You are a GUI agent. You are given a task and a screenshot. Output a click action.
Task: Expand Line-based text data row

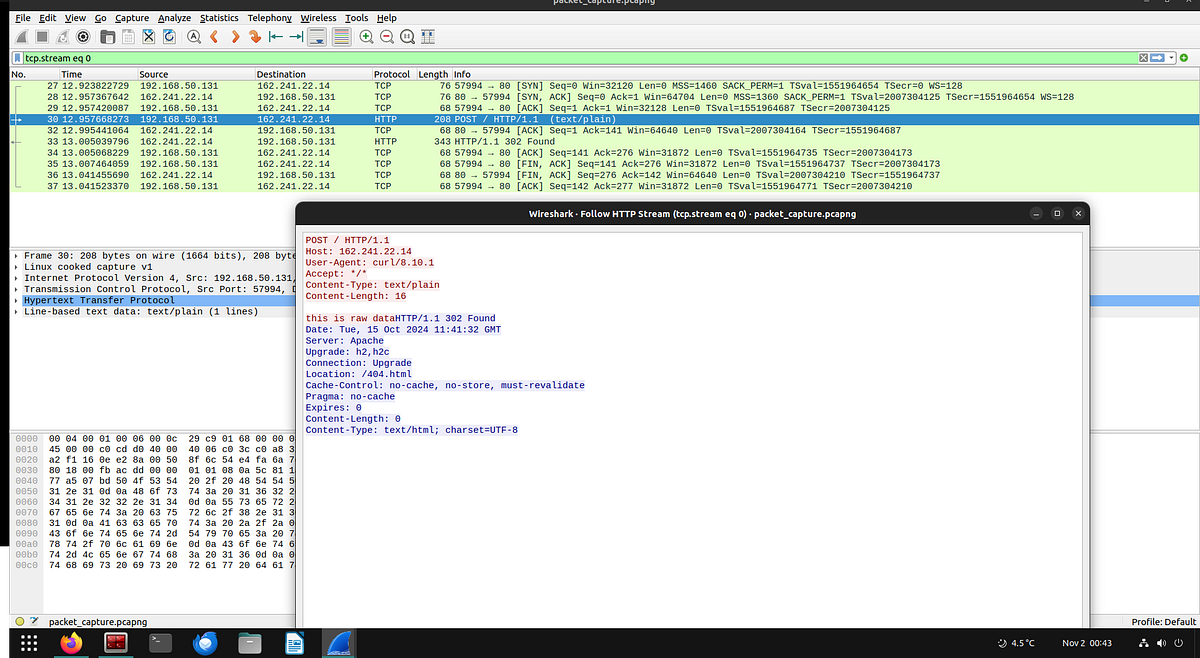pos(14,311)
